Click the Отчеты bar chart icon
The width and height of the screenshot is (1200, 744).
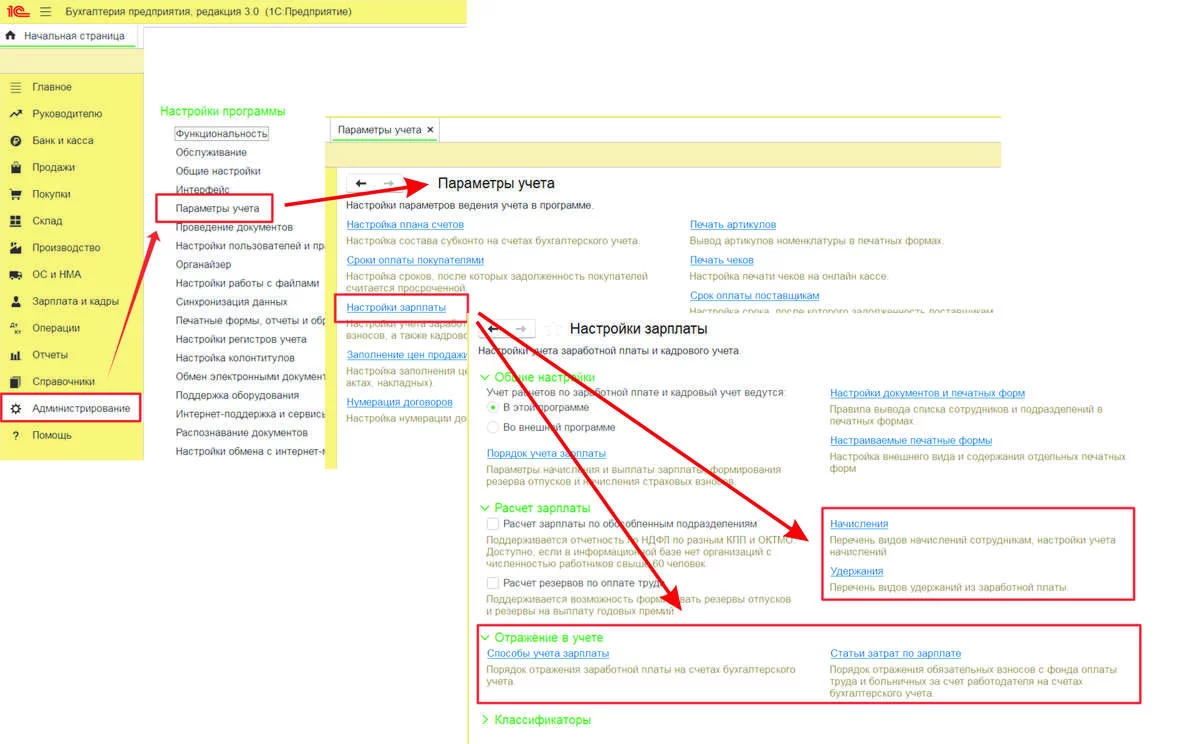[x=15, y=355]
